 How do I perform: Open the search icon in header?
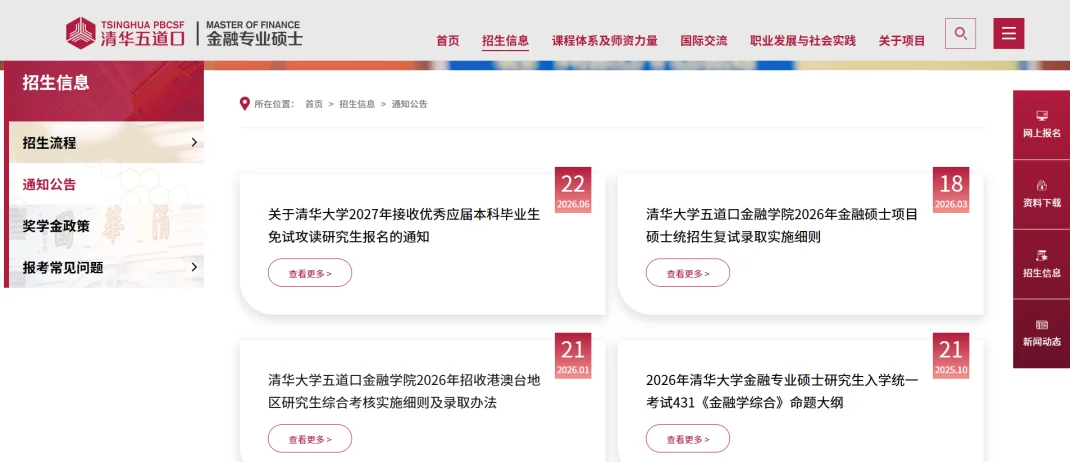960,33
